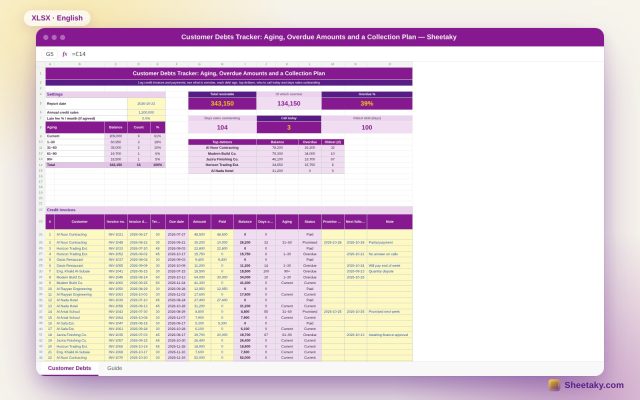The image size is (640, 400).
Task: Click the Status column header
Action: (310, 222)
